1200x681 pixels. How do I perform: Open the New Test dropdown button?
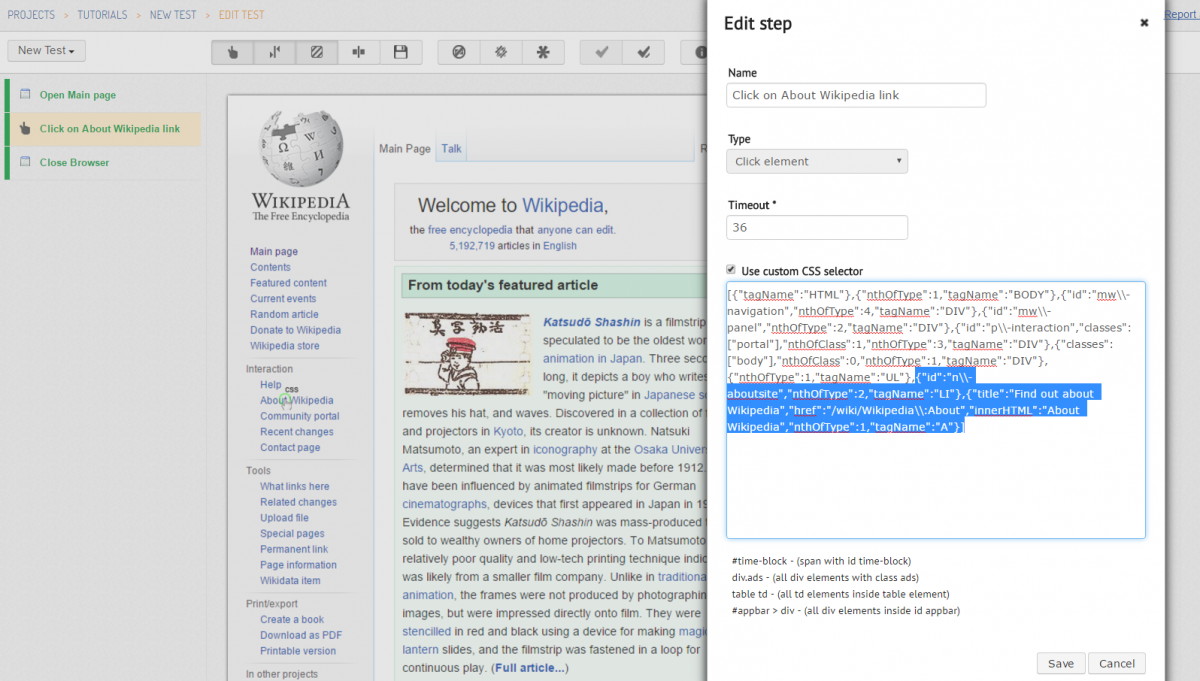[47, 50]
